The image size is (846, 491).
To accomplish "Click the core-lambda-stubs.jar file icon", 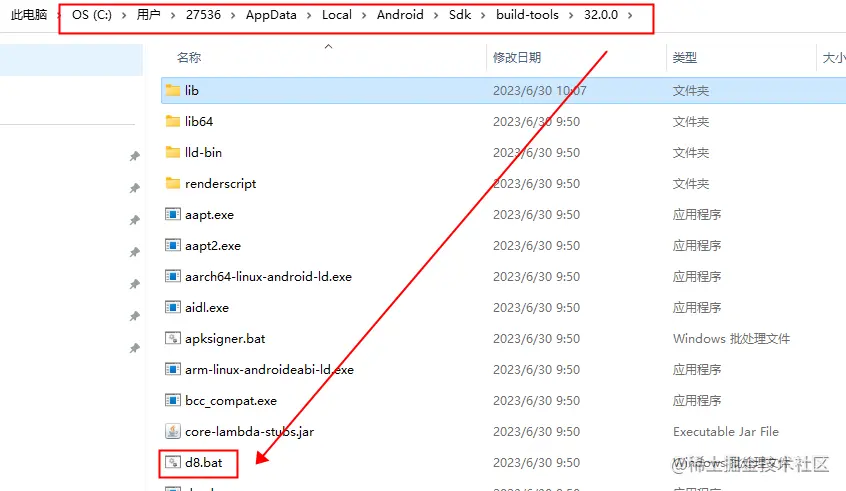I will point(173,431).
